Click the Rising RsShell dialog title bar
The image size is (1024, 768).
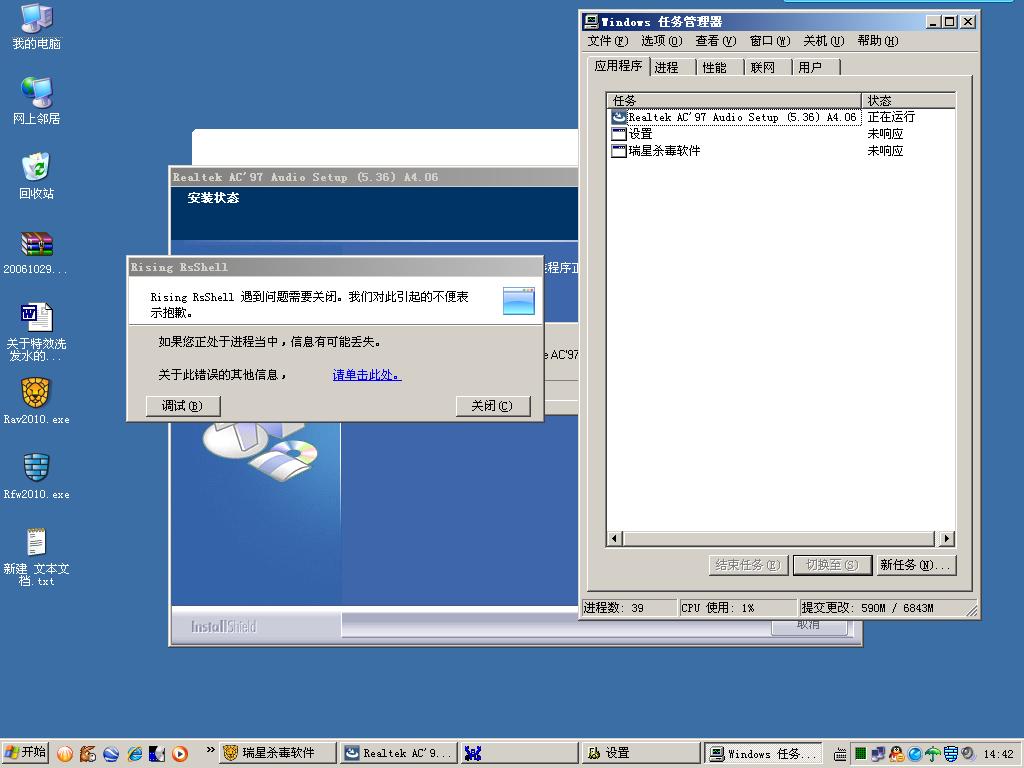334,267
